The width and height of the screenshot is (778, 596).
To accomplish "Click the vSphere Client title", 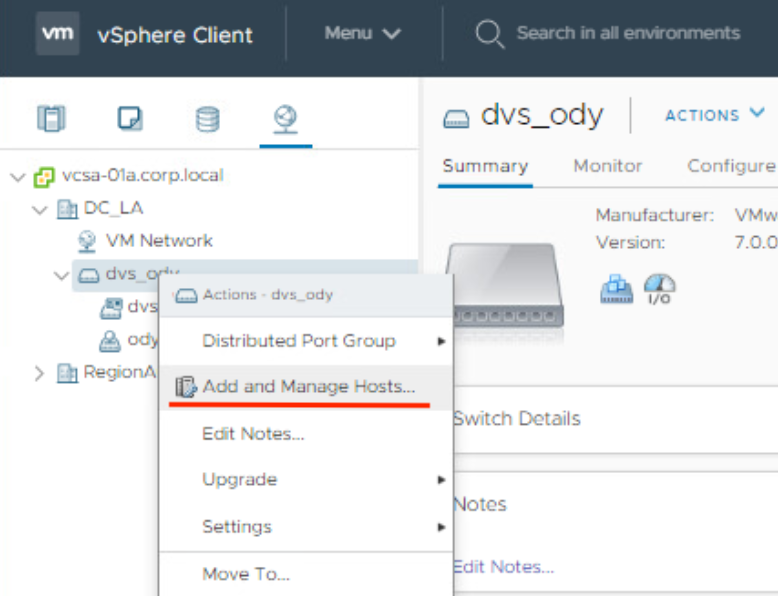I will click(x=175, y=35).
